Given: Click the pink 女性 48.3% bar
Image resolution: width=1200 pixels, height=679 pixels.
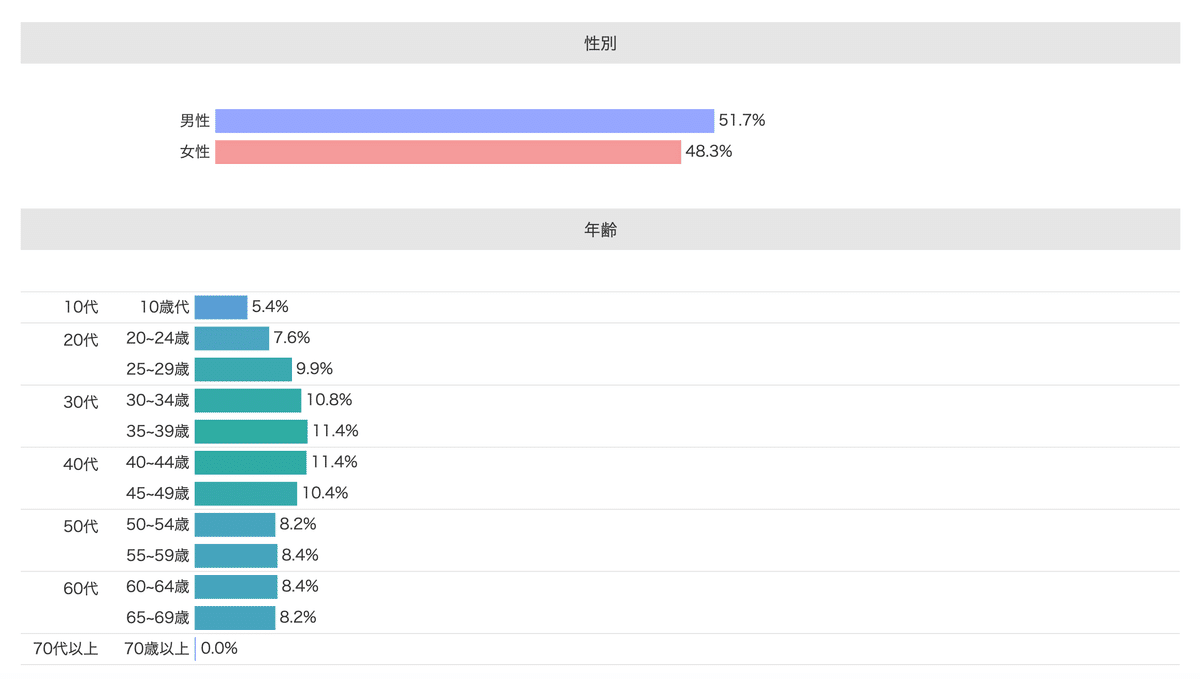Looking at the screenshot, I should tap(448, 152).
